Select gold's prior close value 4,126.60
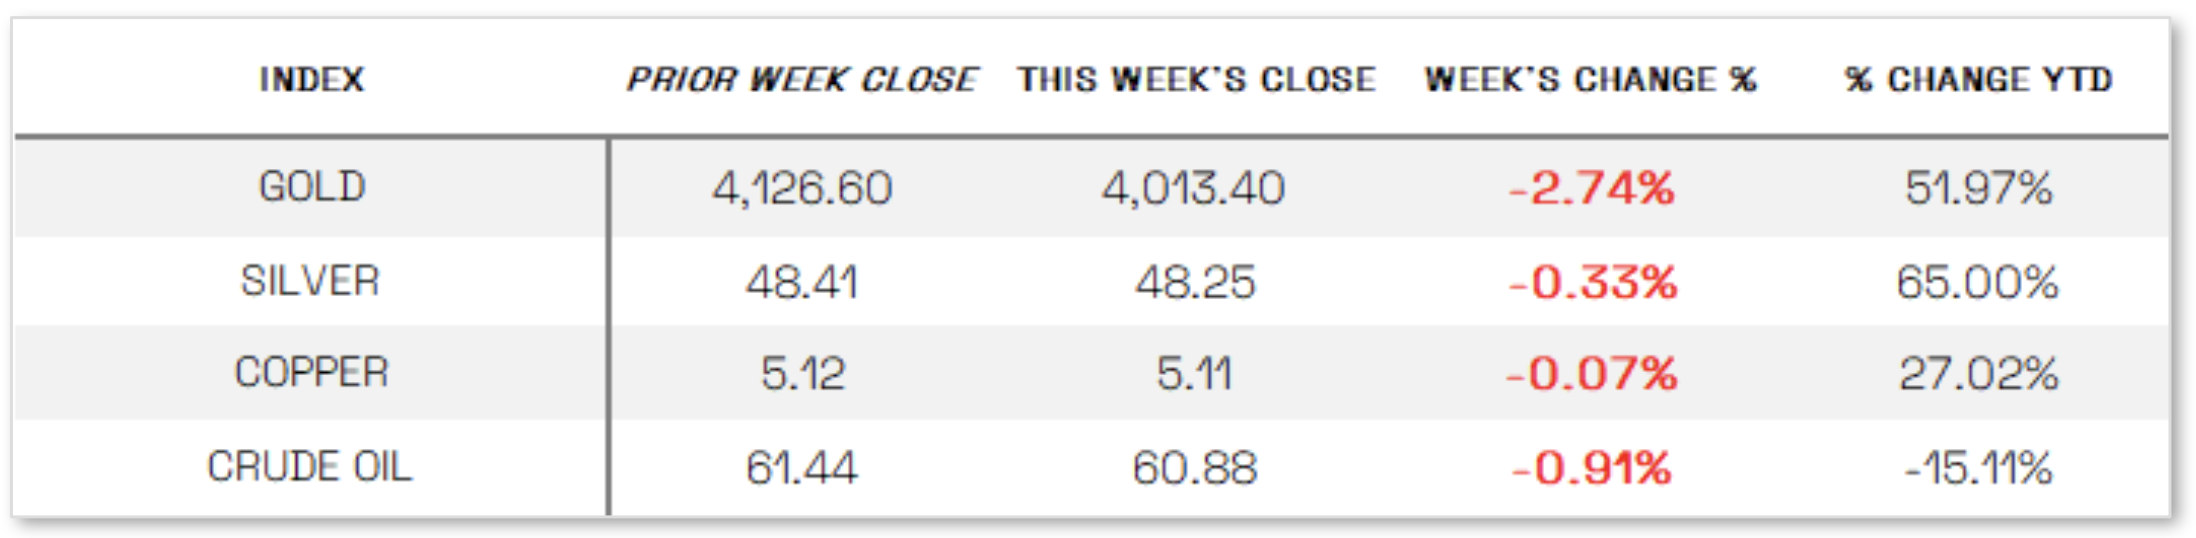This screenshot has height=538, width=2196. (x=802, y=188)
